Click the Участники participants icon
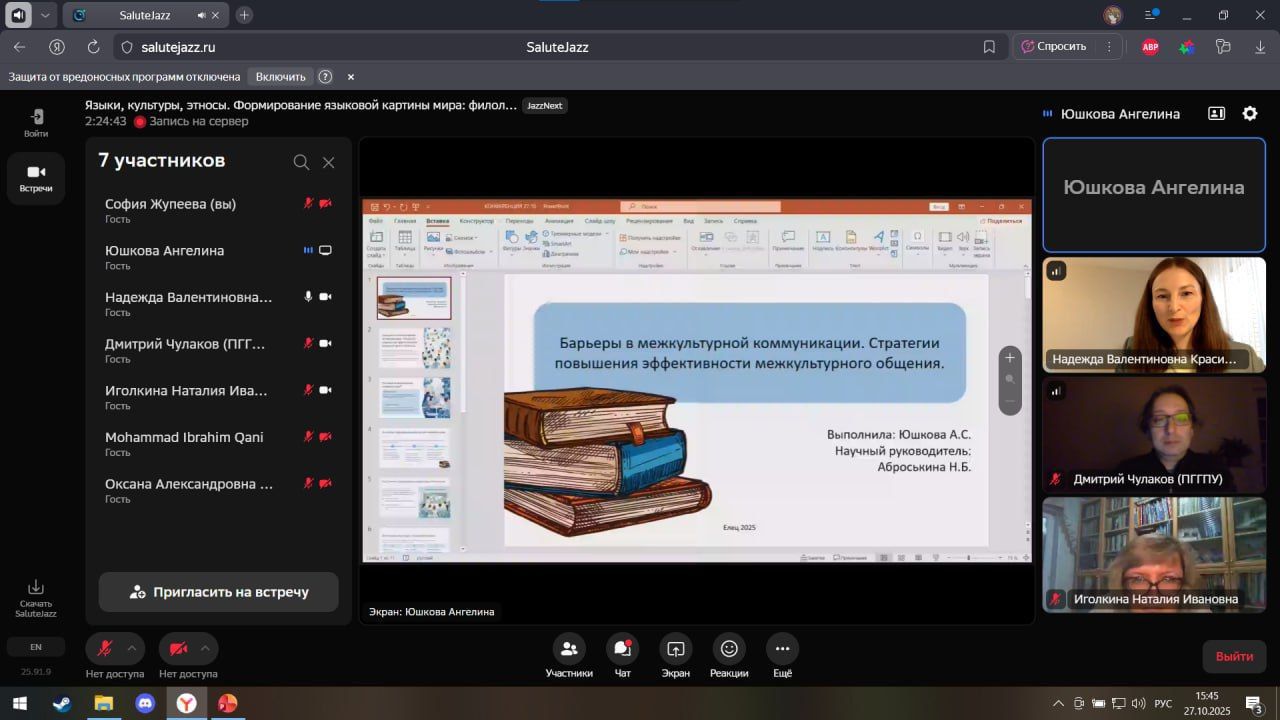Viewport: 1280px width, 720px height. pos(569,649)
